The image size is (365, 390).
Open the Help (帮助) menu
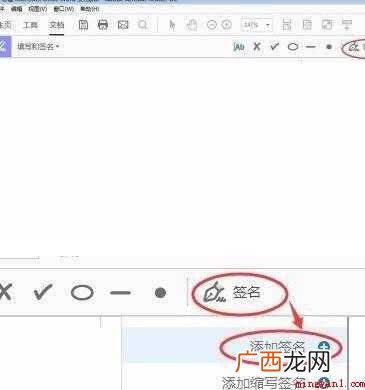(90, 9)
